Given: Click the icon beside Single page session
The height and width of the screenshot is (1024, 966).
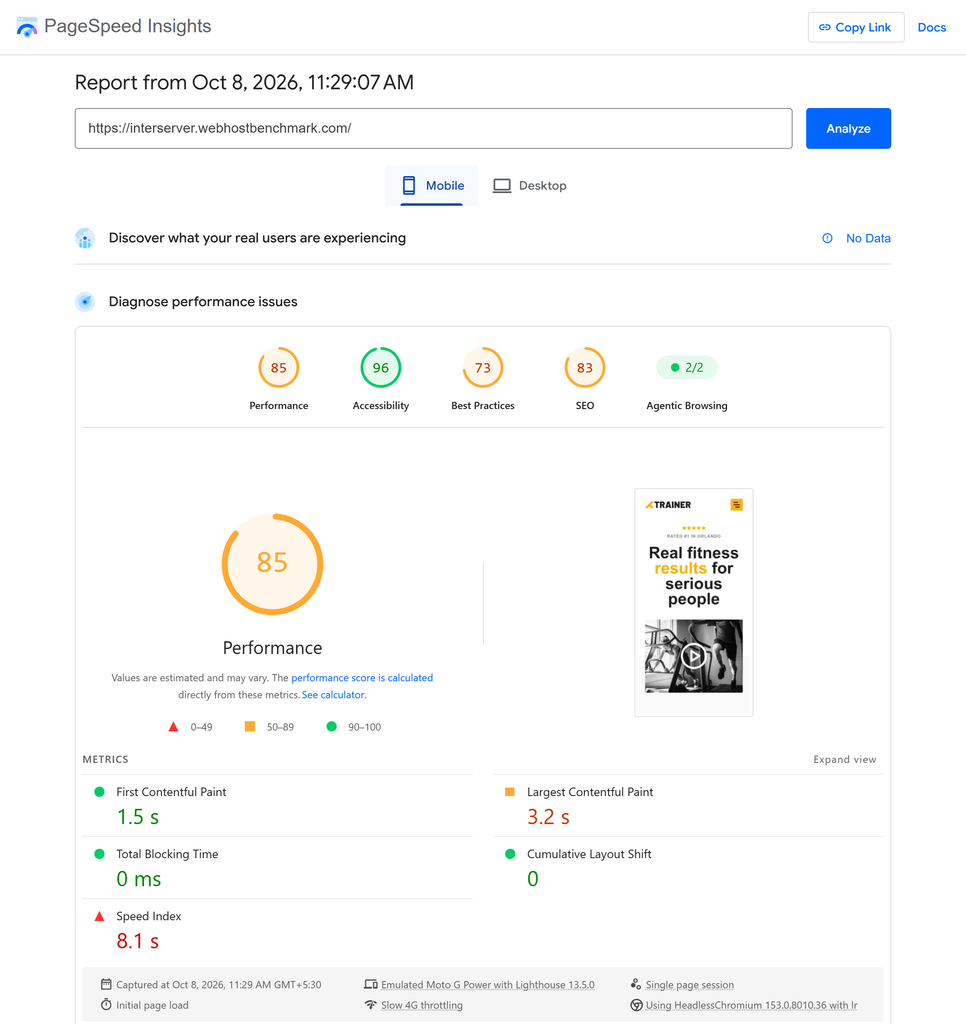Looking at the screenshot, I should pyautogui.click(x=636, y=984).
